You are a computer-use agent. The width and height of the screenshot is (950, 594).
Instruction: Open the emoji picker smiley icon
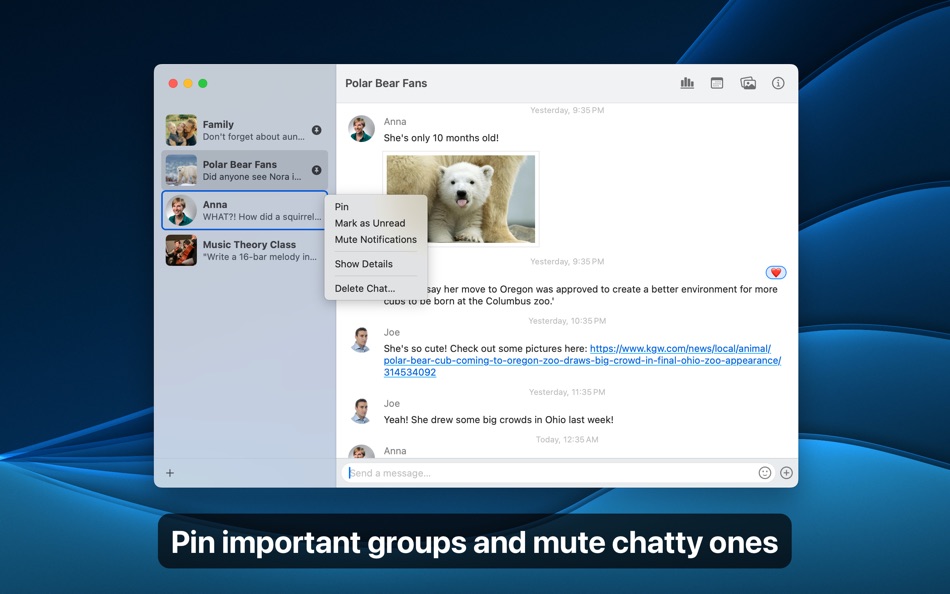point(765,473)
